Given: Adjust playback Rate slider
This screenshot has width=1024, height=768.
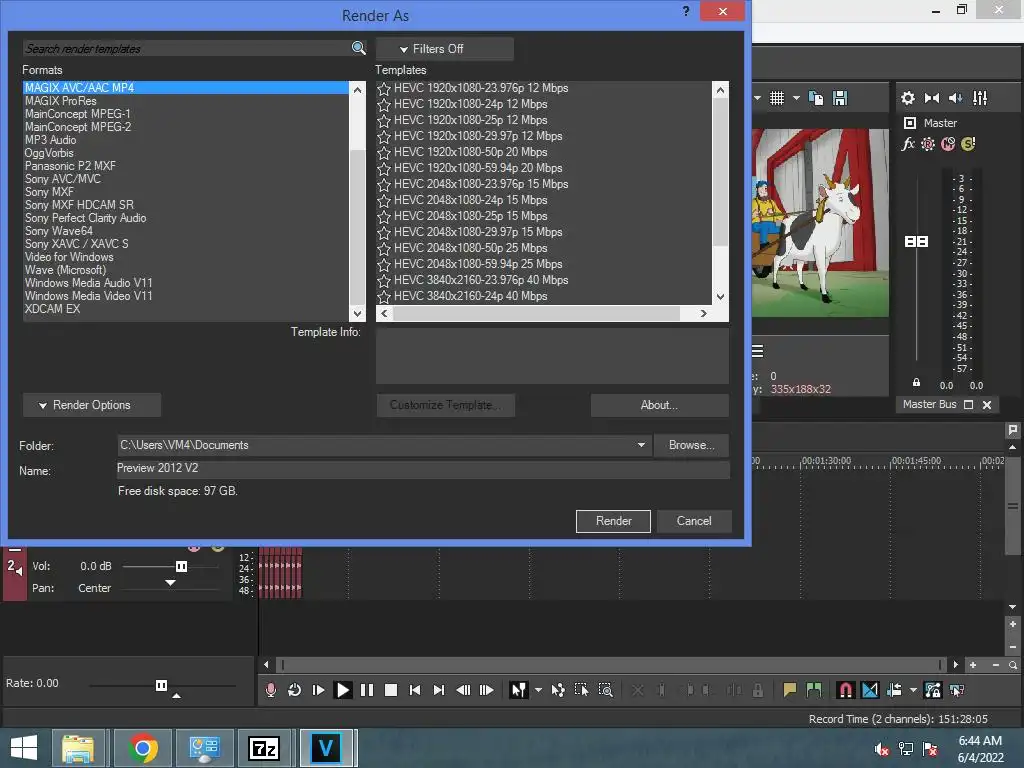Looking at the screenshot, I should tap(161, 685).
